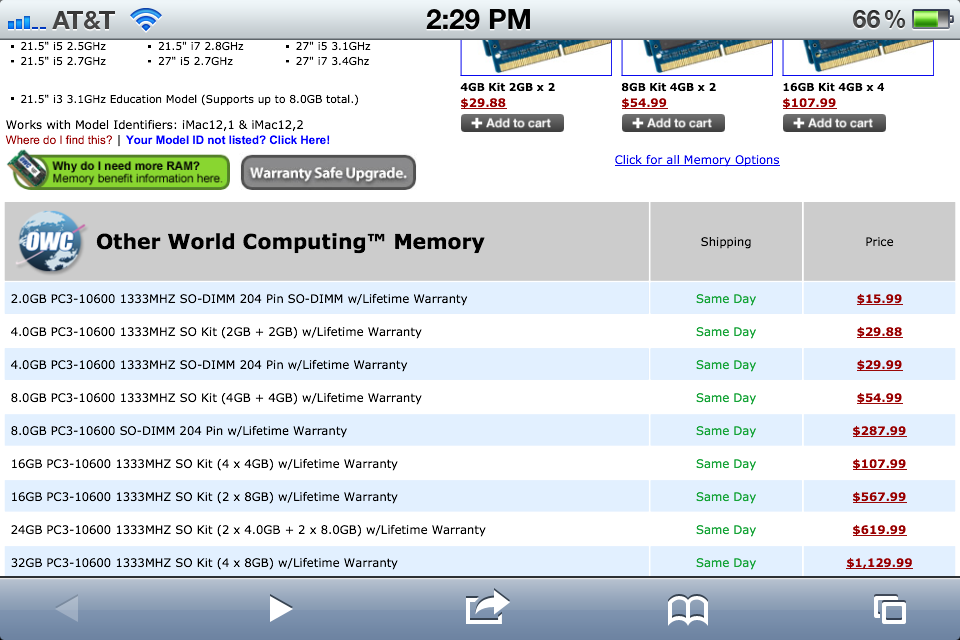Select 24GB SO Kit row text
Image resolution: width=960 pixels, height=640 pixels.
[x=248, y=530]
